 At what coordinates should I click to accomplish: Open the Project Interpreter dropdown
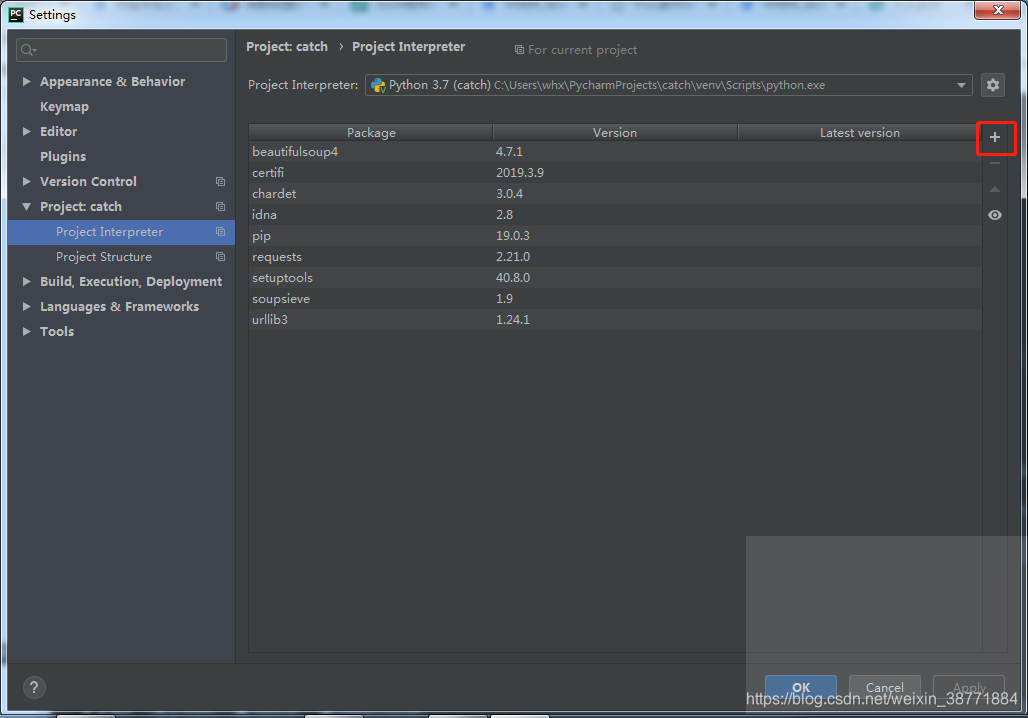668,85
